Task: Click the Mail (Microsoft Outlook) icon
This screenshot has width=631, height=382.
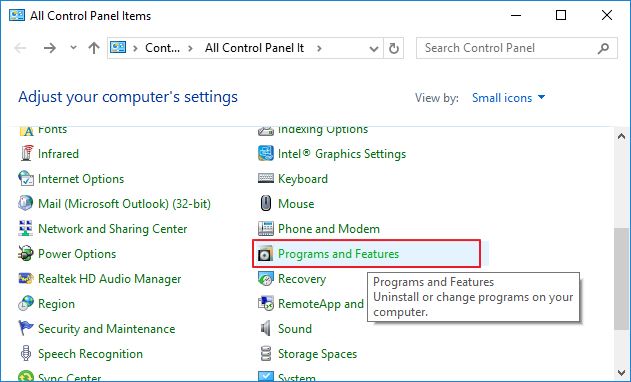Action: point(26,203)
